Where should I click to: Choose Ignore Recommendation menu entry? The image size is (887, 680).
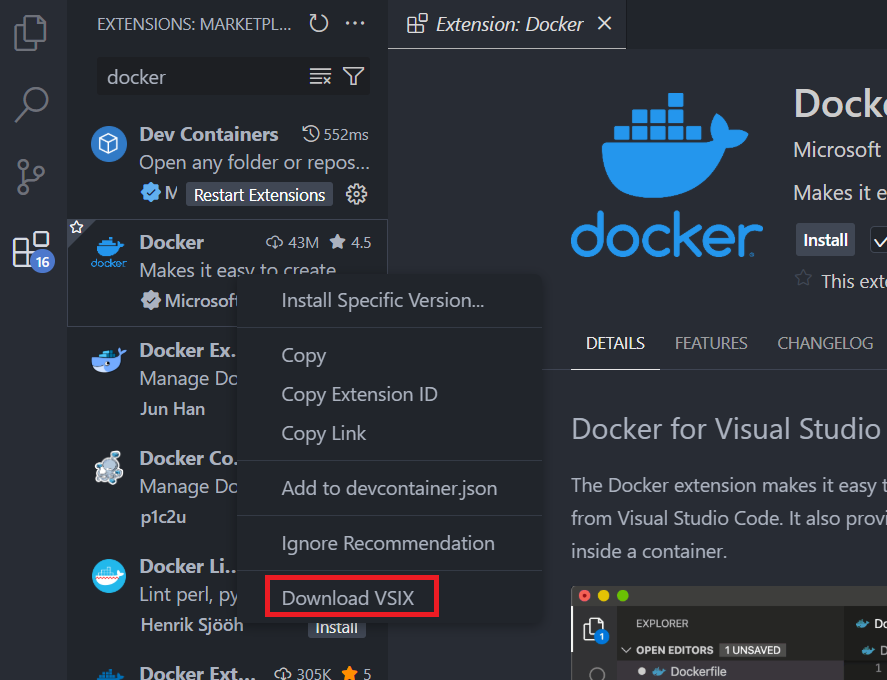[389, 543]
